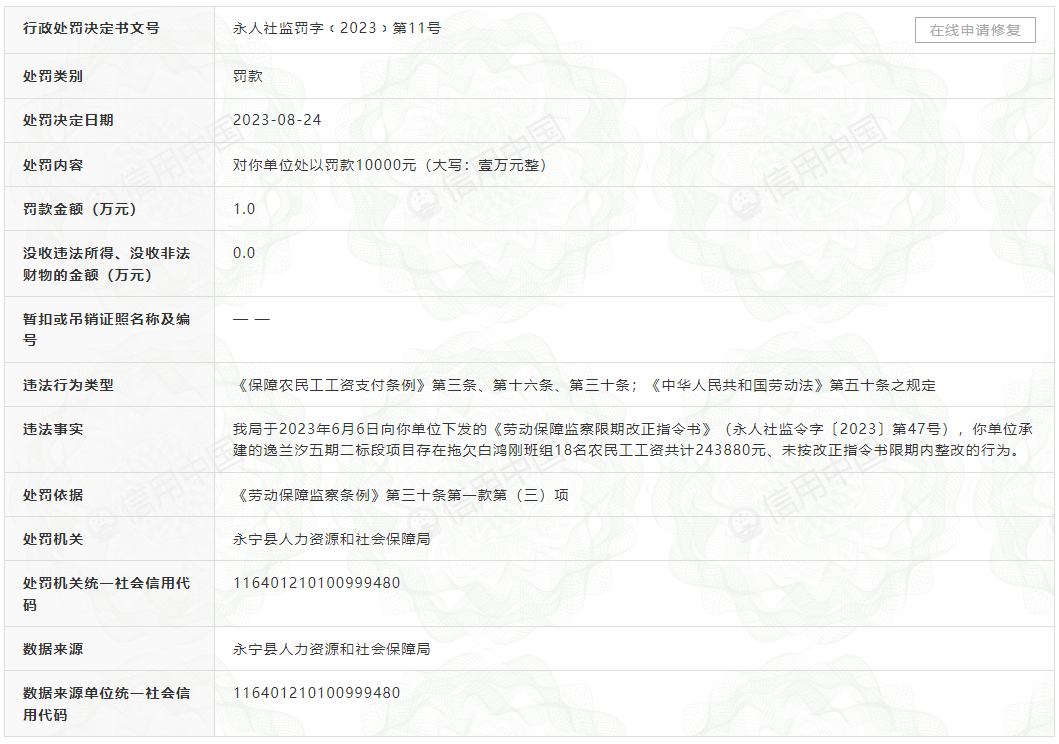Click the penalty type value 罚款
1059x744 pixels.
coord(247,76)
